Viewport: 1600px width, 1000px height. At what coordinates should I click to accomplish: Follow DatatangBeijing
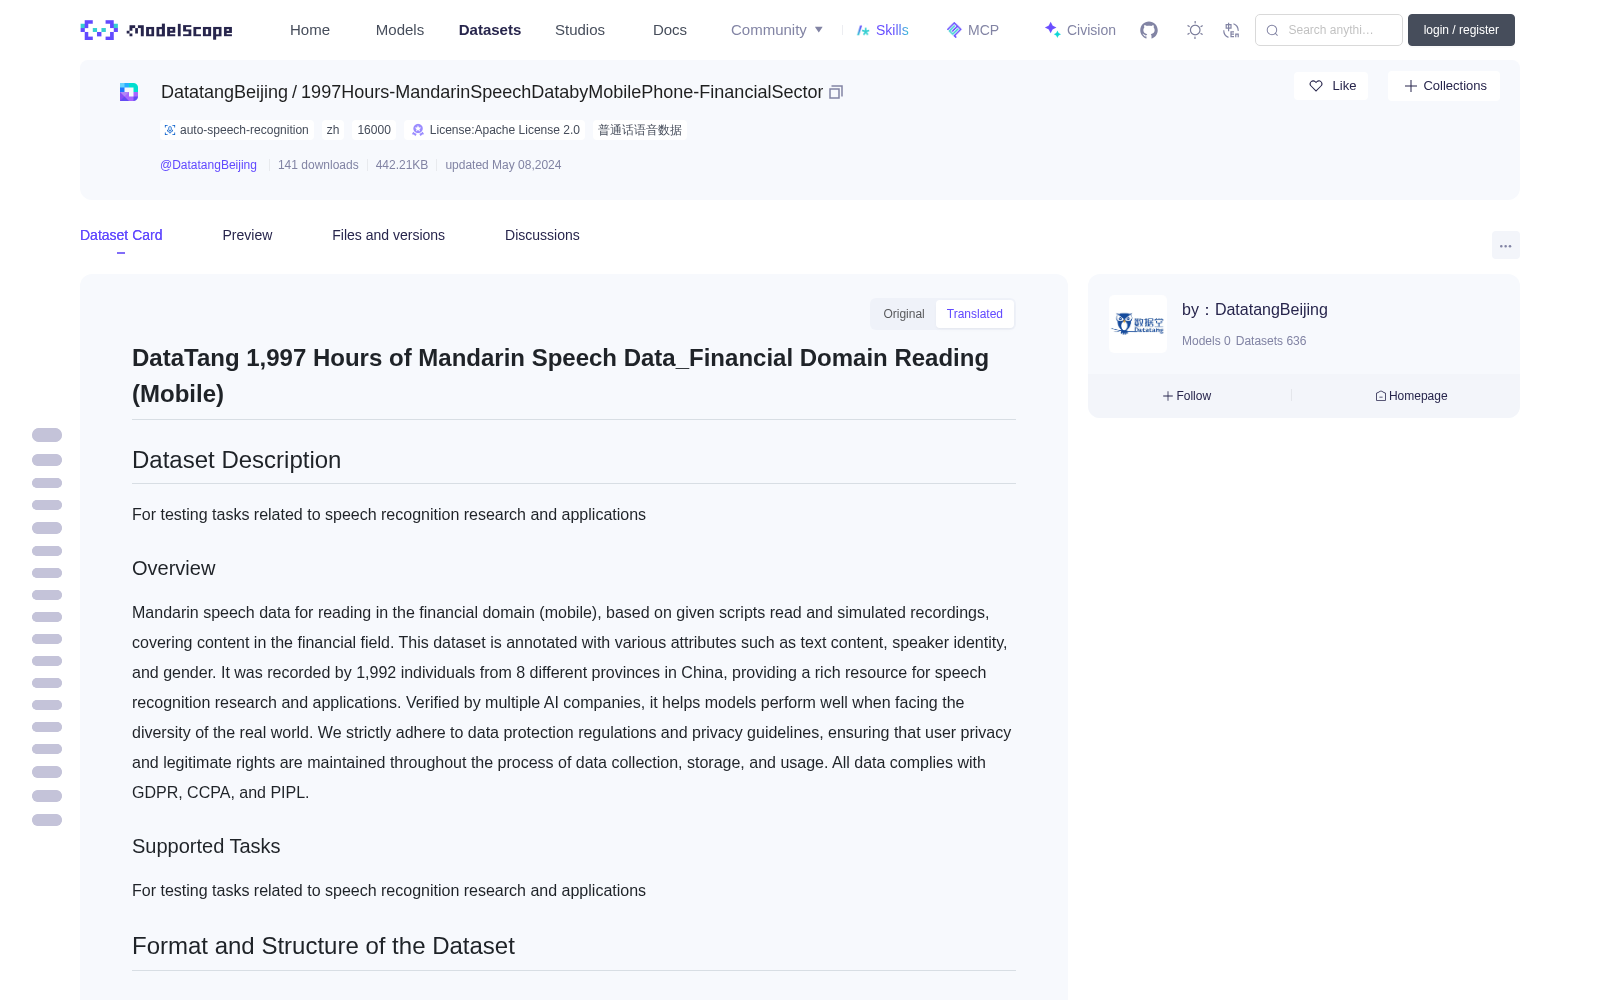(x=1187, y=396)
